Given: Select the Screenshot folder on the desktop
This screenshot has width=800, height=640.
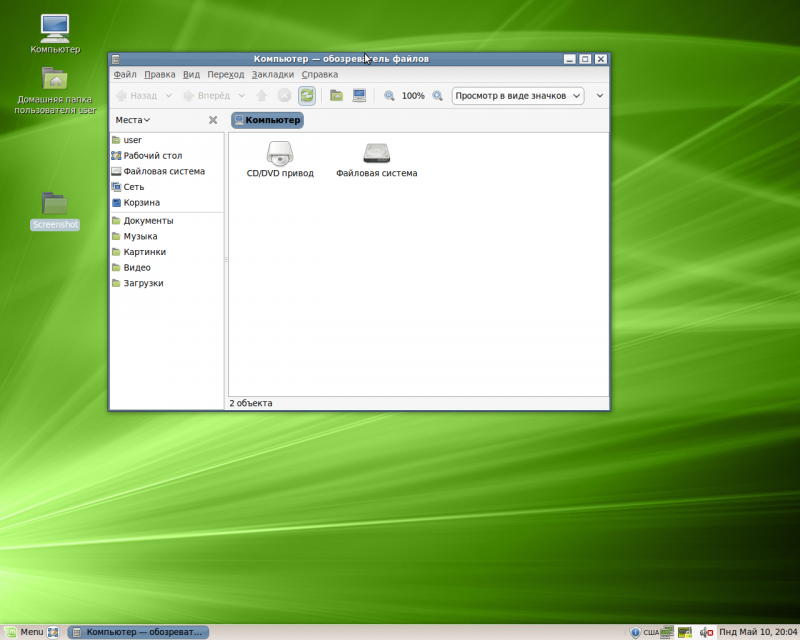Looking at the screenshot, I should coord(55,211).
